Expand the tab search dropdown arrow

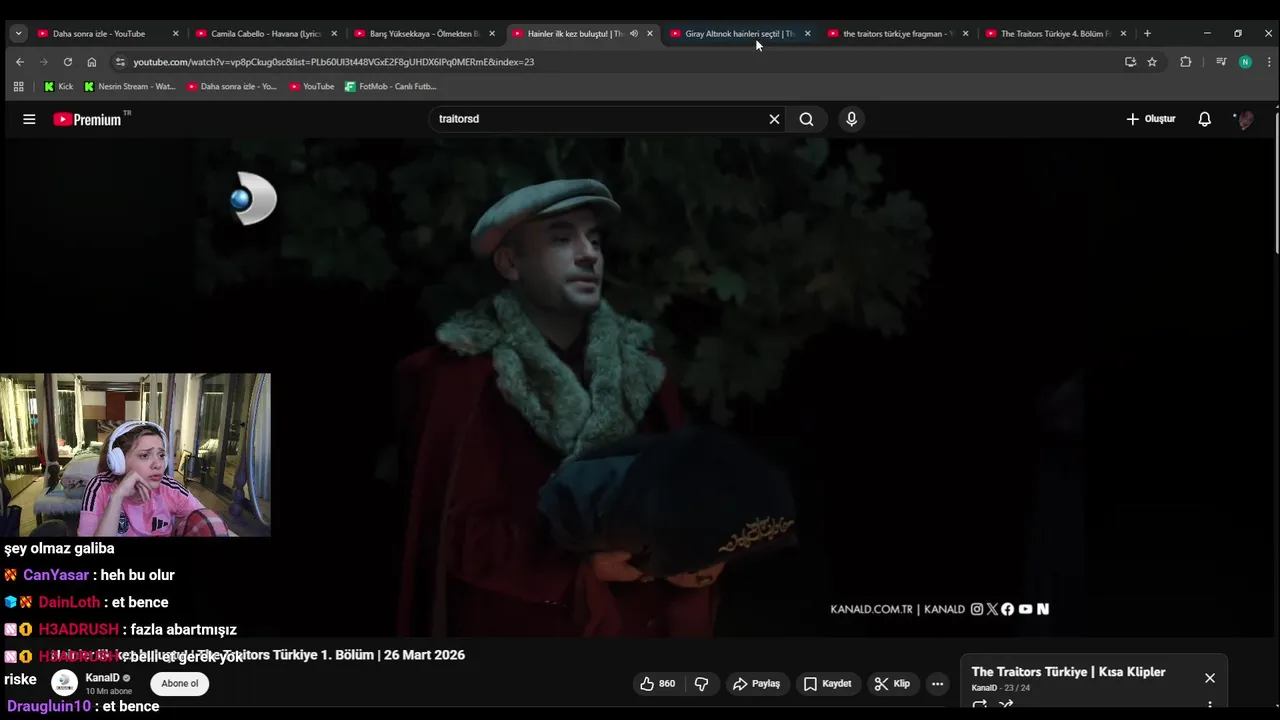(18, 34)
